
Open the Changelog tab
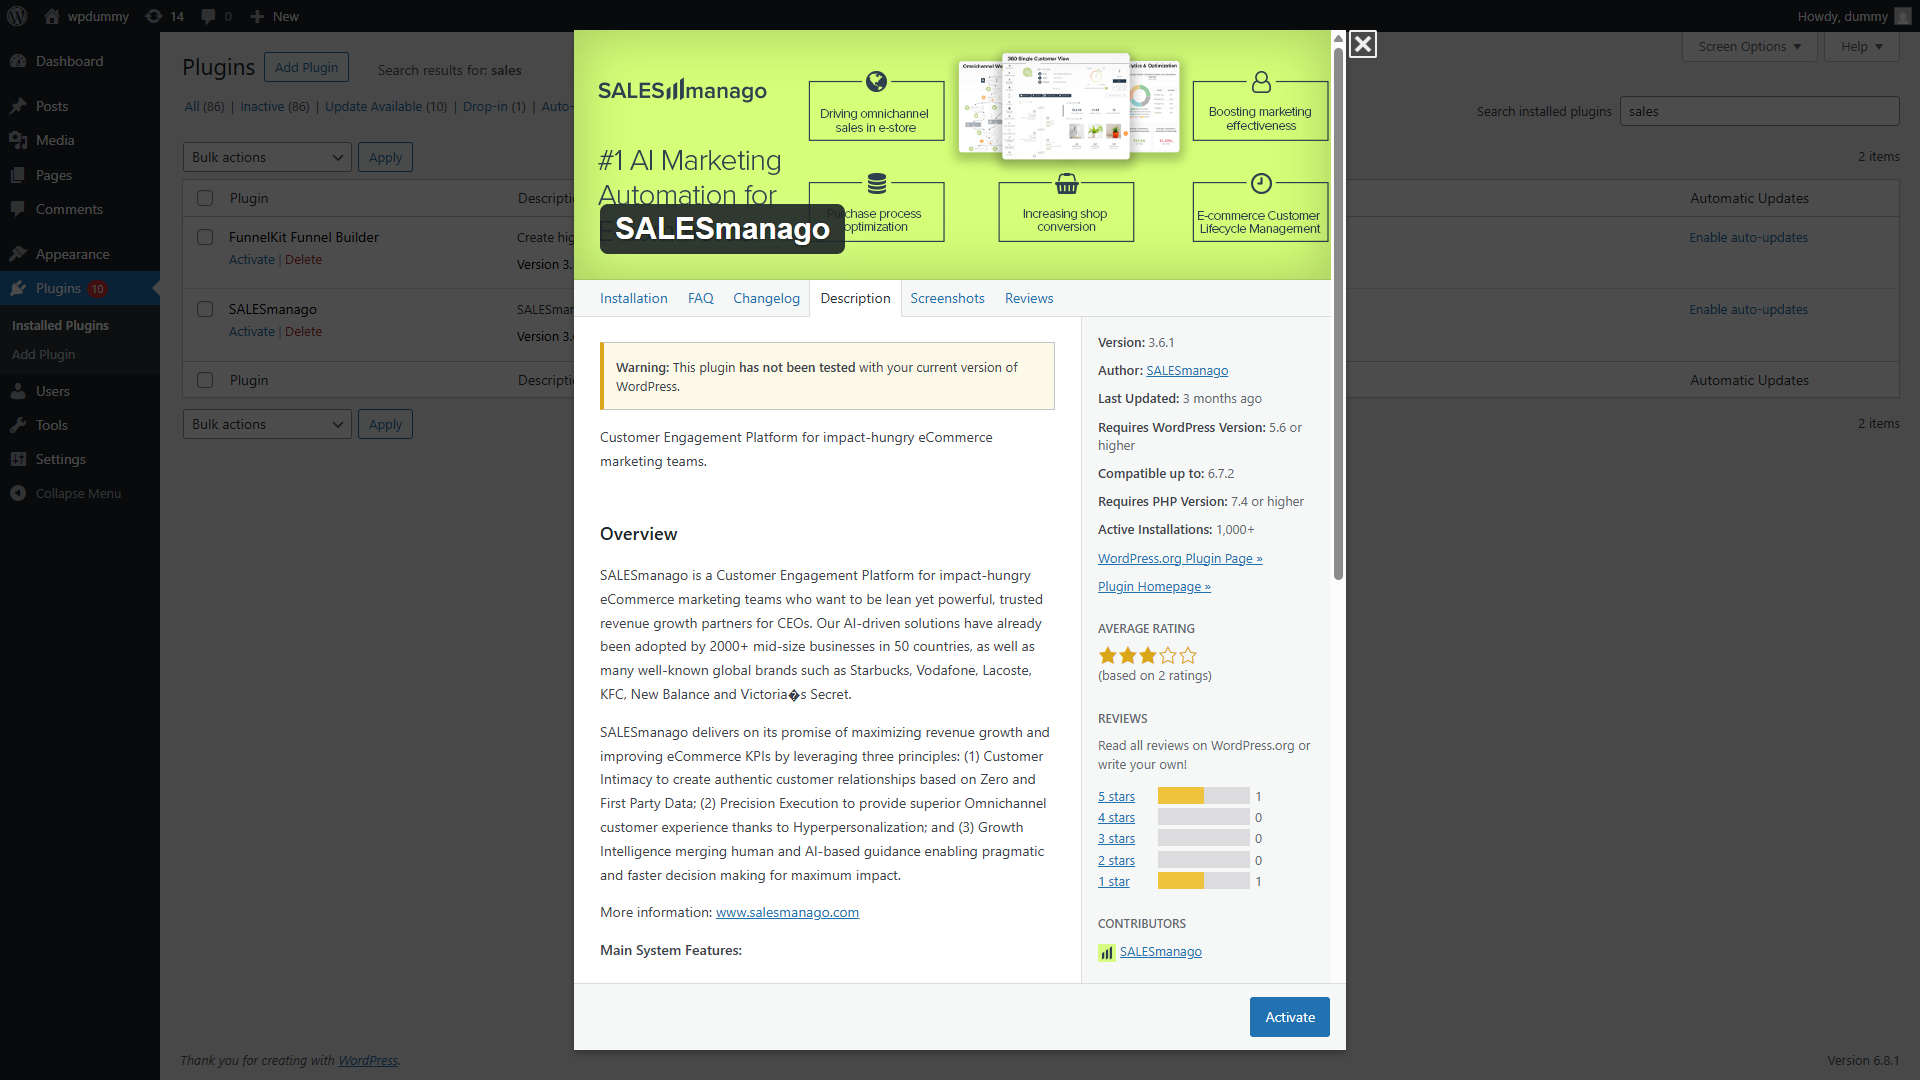coord(766,298)
